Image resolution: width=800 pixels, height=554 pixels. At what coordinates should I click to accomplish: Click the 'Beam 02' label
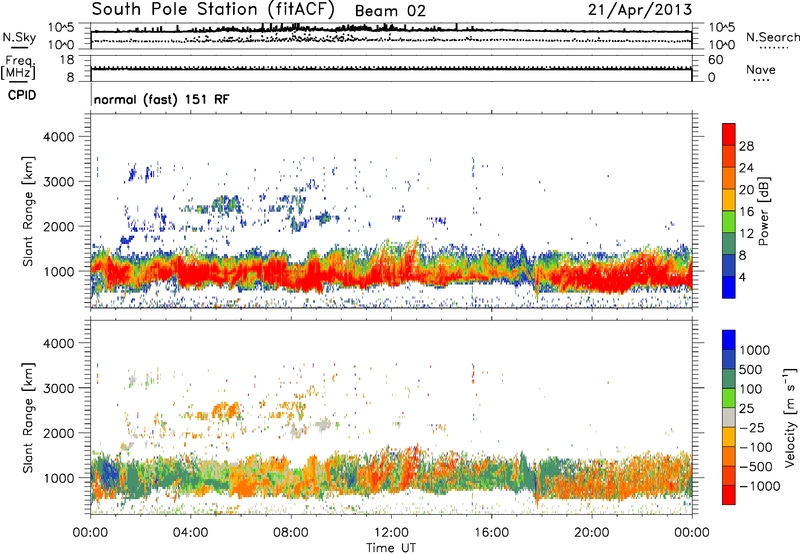click(x=390, y=11)
